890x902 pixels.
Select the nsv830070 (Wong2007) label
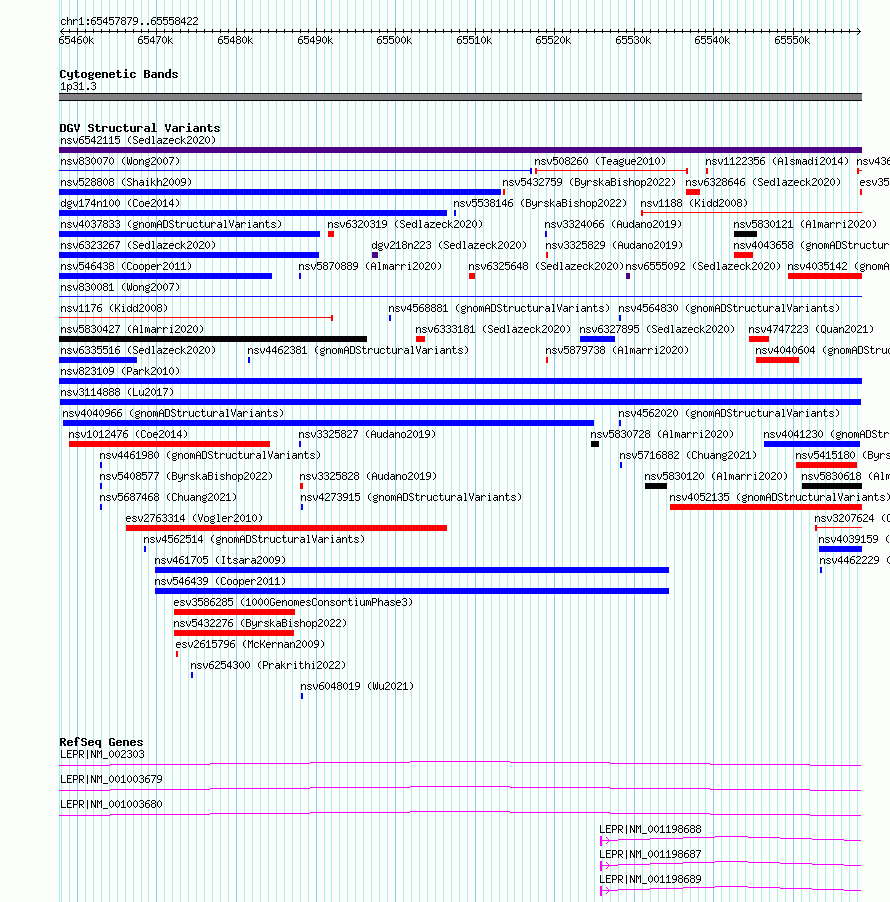[120, 162]
